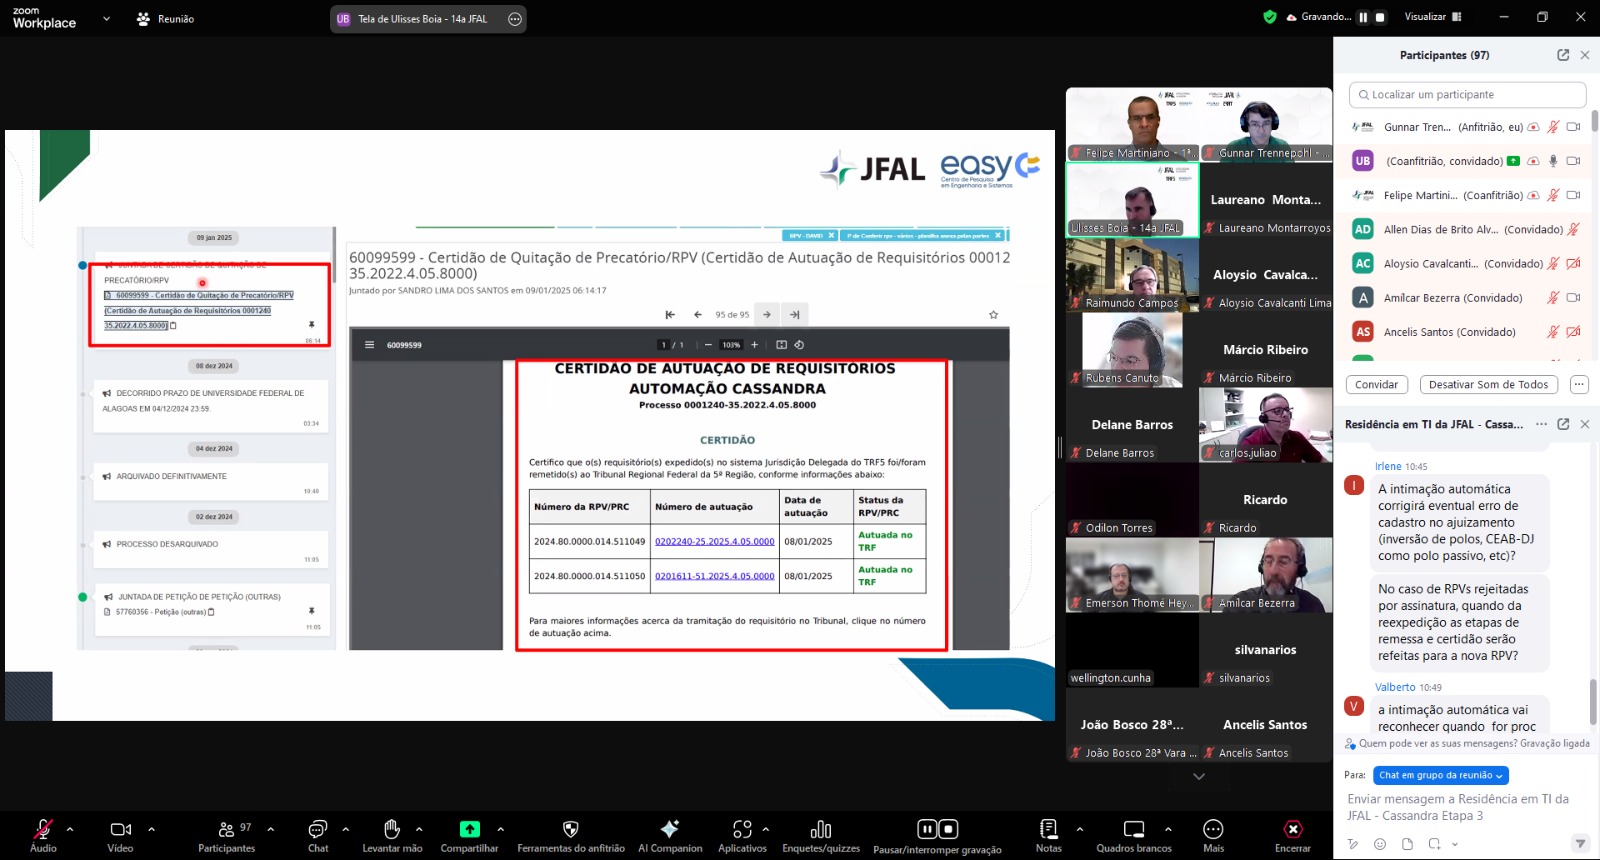Select Amilcar Bezerra video thumbnail

[x=1266, y=575]
